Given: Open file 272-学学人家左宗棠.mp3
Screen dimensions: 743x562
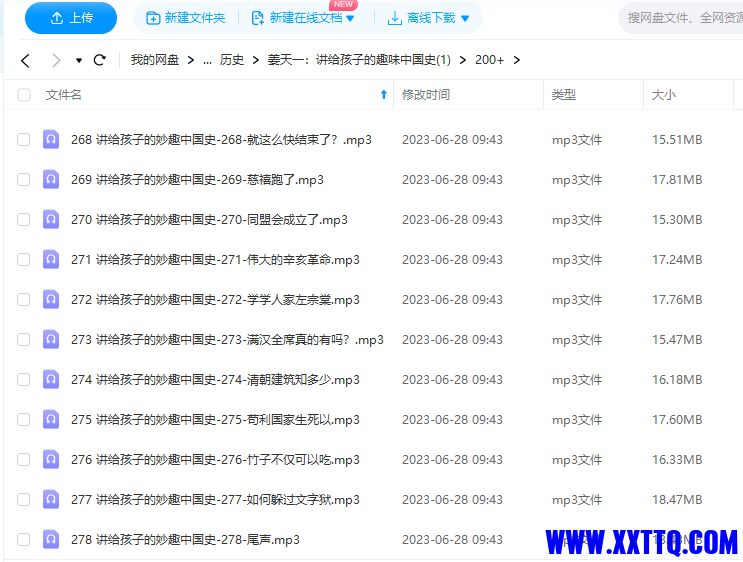Looking at the screenshot, I should point(215,299).
